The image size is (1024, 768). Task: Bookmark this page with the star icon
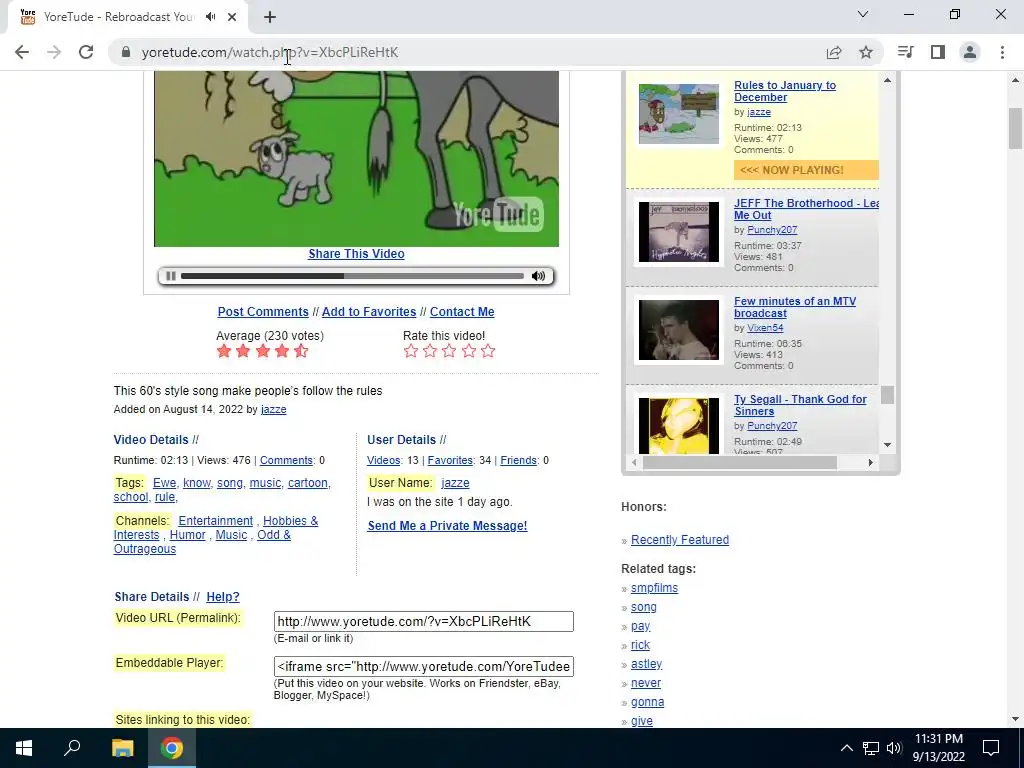point(866,52)
